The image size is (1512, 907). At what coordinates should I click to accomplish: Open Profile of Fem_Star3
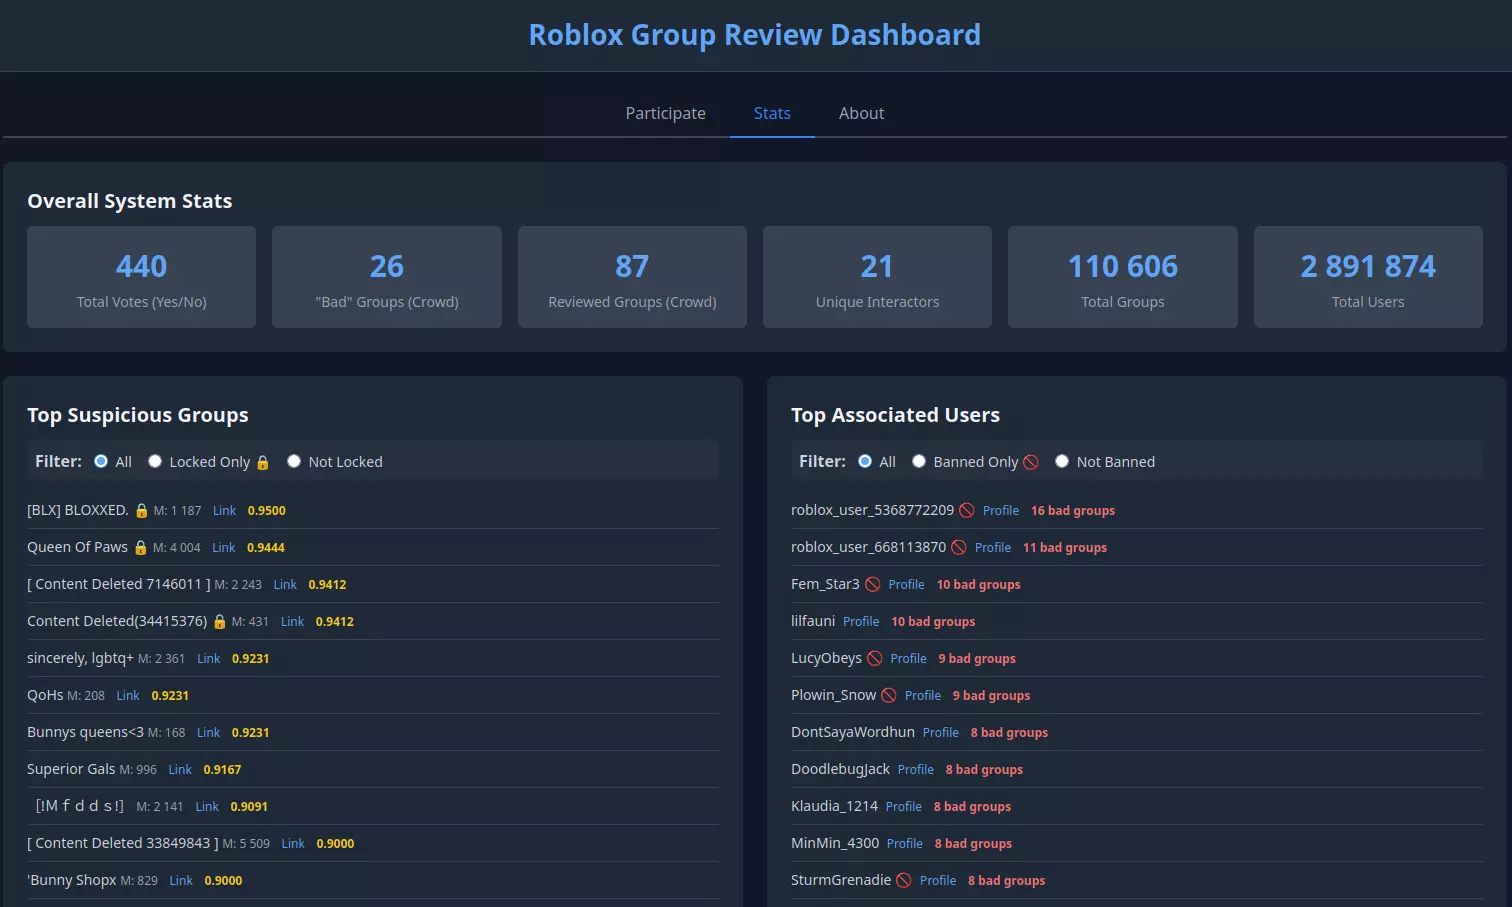pos(906,585)
